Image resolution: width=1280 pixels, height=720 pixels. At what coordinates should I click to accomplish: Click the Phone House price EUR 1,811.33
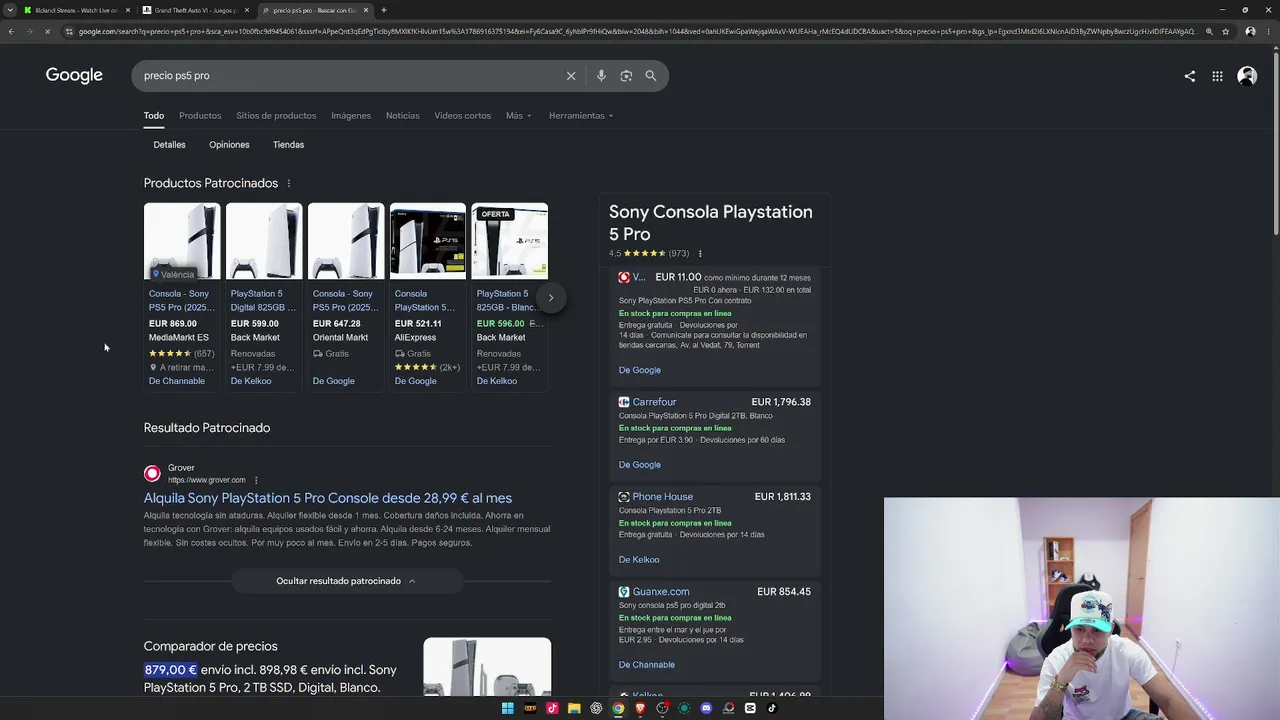click(782, 497)
